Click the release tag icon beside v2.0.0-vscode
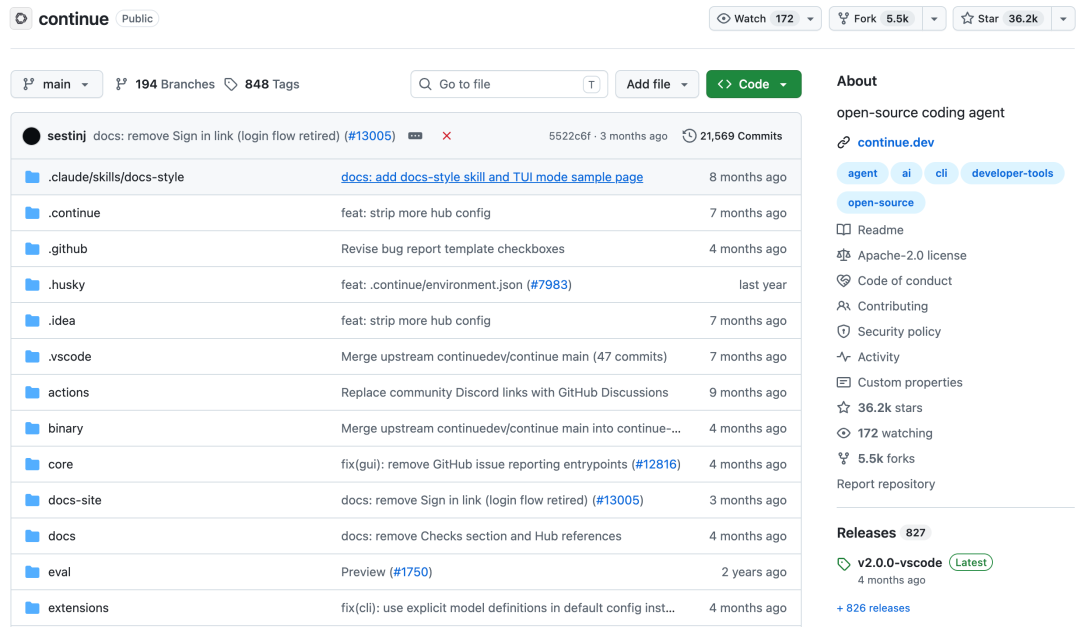Screen dimensions: 1080x627 tap(844, 564)
